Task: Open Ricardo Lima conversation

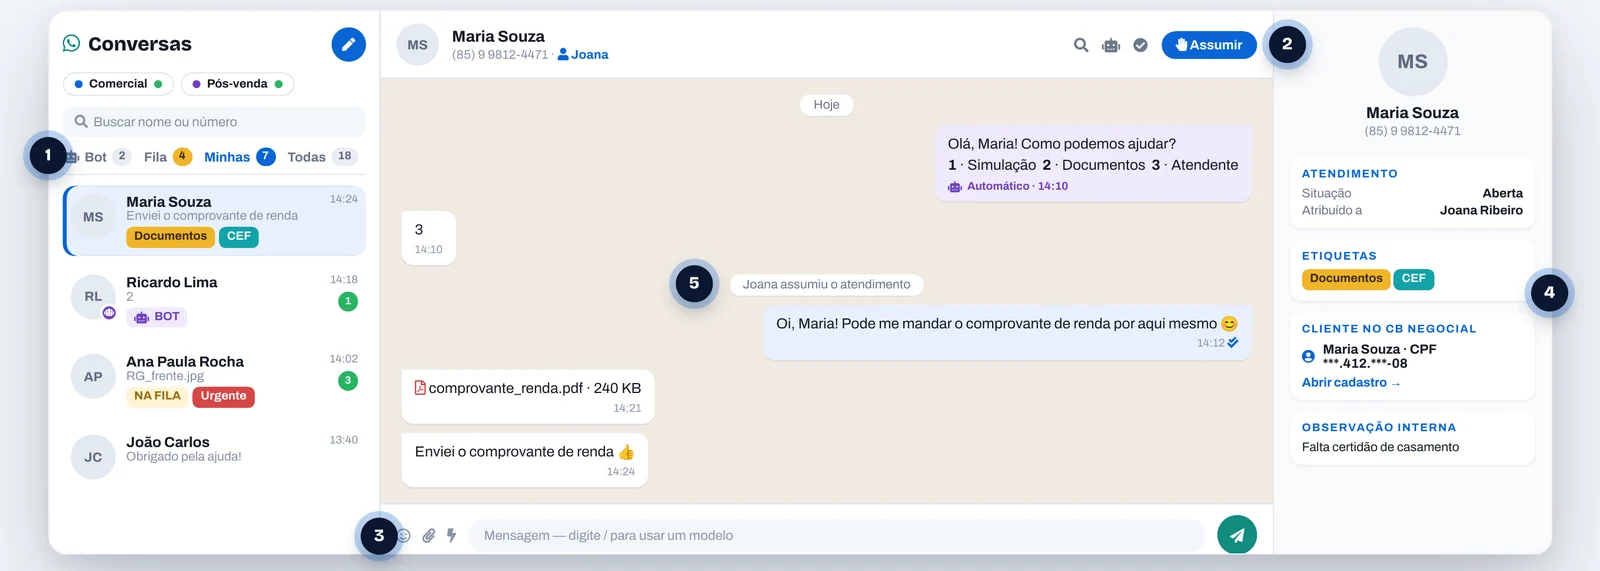Action: pos(214,299)
